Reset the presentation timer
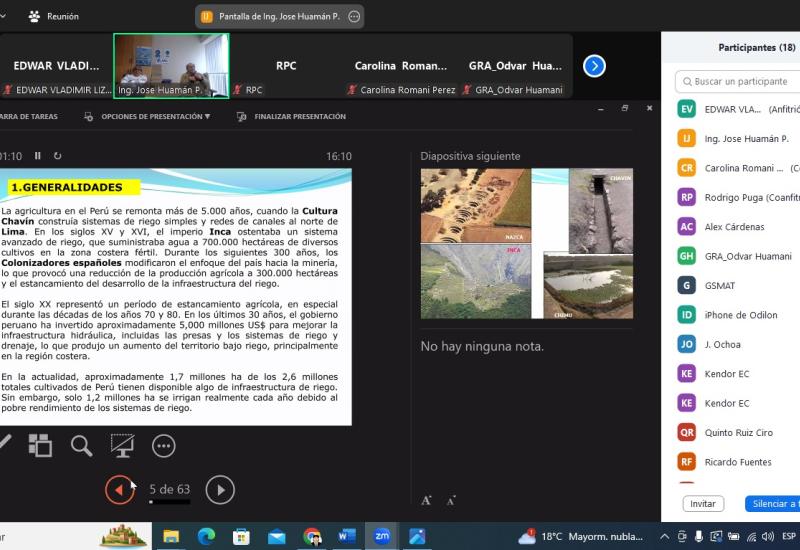 pos(58,156)
